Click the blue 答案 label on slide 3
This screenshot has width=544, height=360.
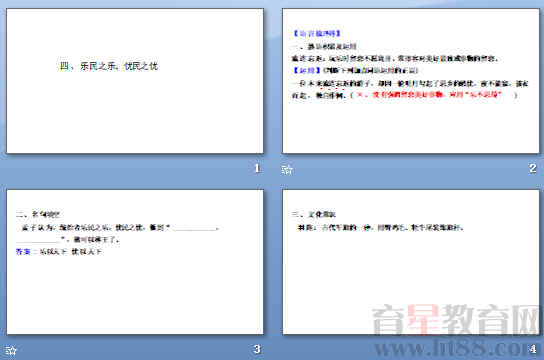pyautogui.click(x=23, y=251)
